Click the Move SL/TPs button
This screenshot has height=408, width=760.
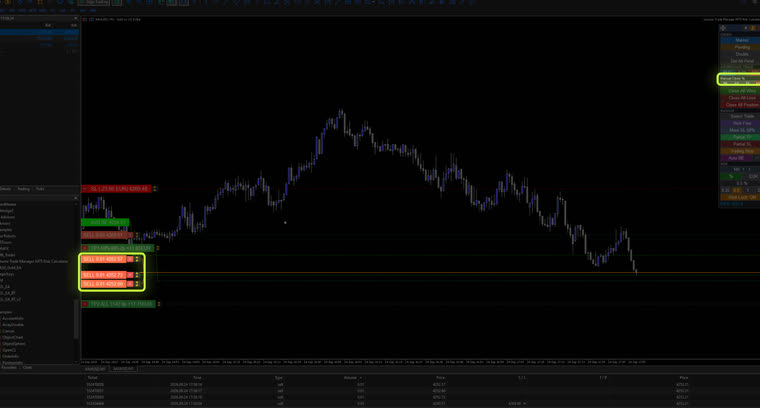tap(740, 130)
